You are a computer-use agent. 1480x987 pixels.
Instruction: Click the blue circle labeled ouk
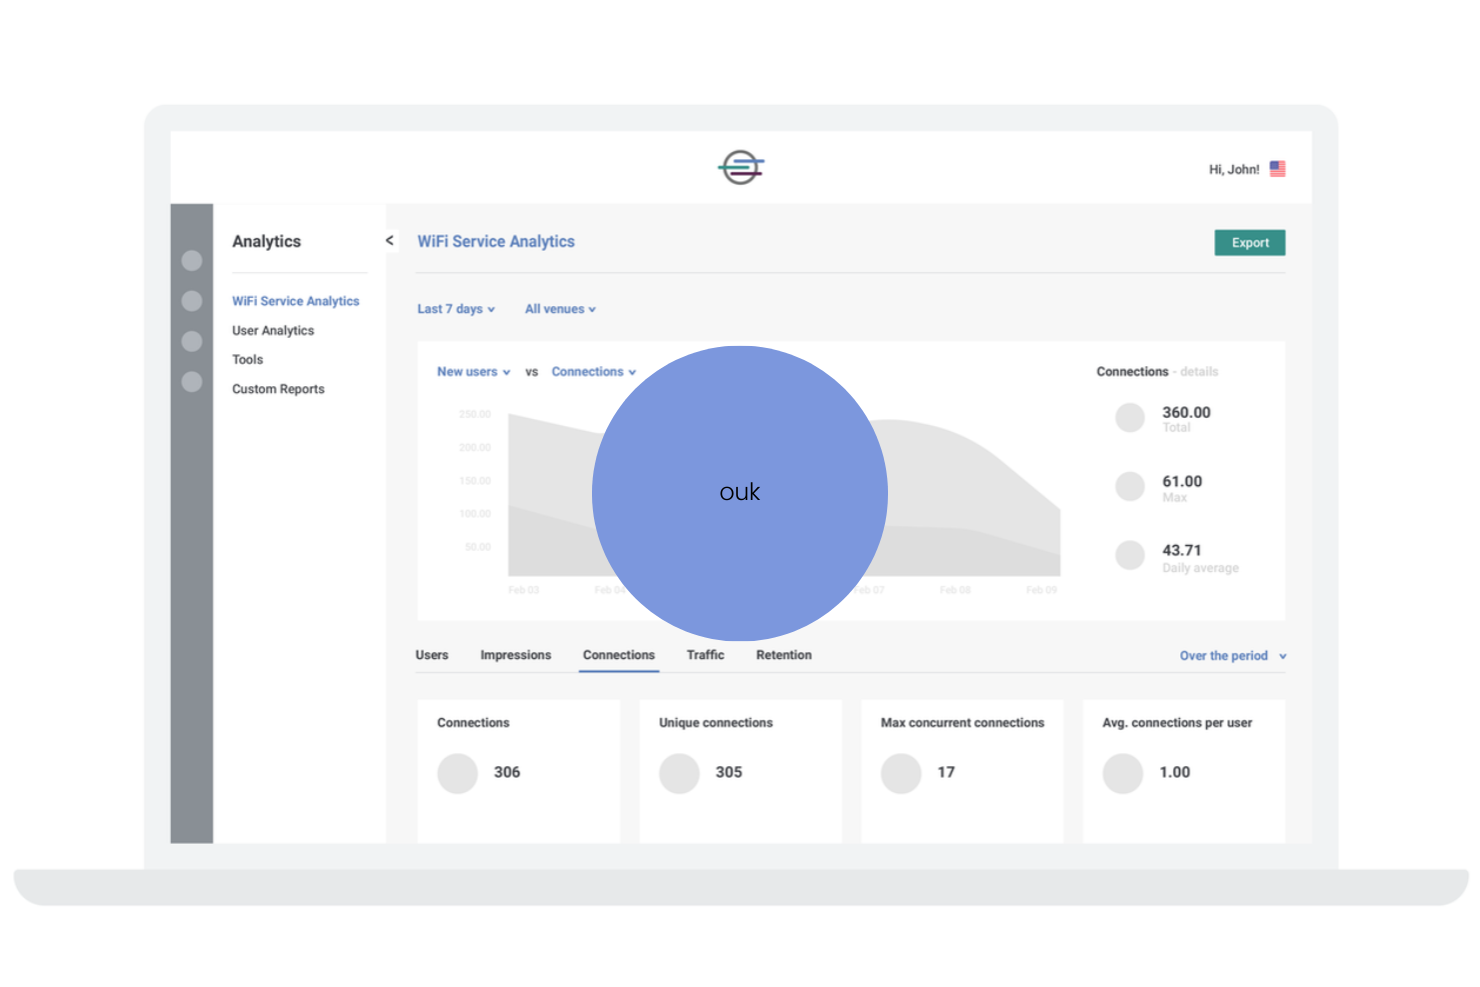[x=740, y=492]
